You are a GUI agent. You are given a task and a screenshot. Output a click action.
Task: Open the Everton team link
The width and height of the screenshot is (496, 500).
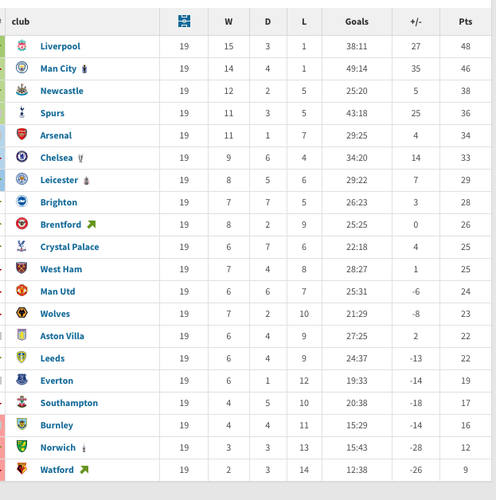point(57,380)
